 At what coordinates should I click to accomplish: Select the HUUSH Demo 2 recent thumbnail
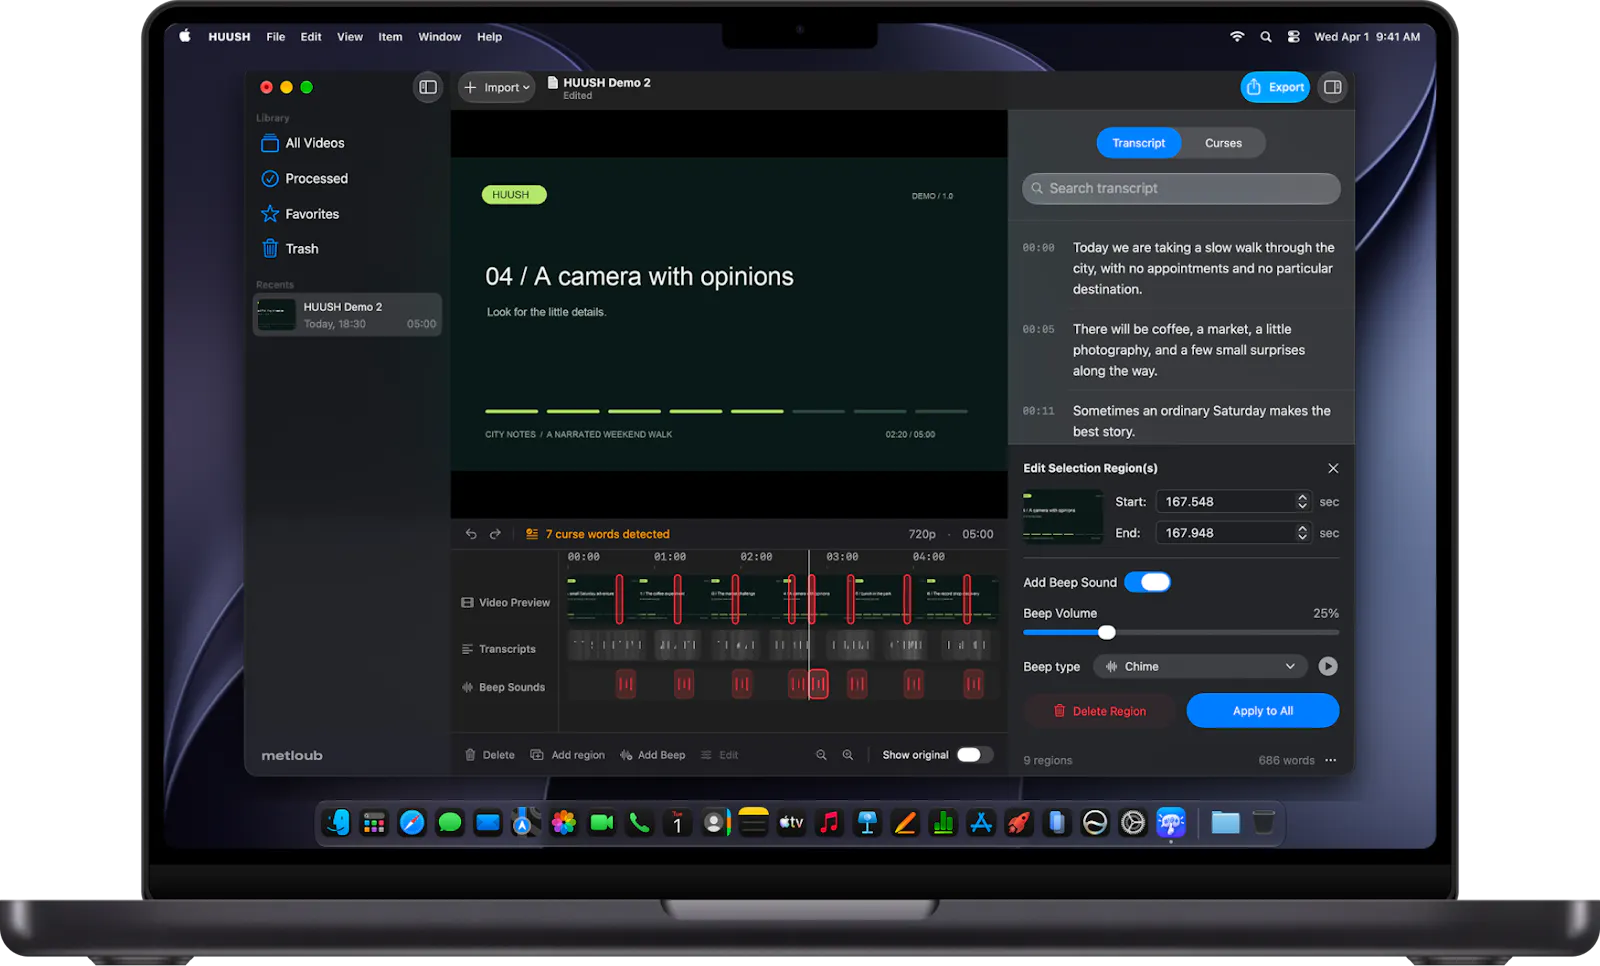coord(276,315)
